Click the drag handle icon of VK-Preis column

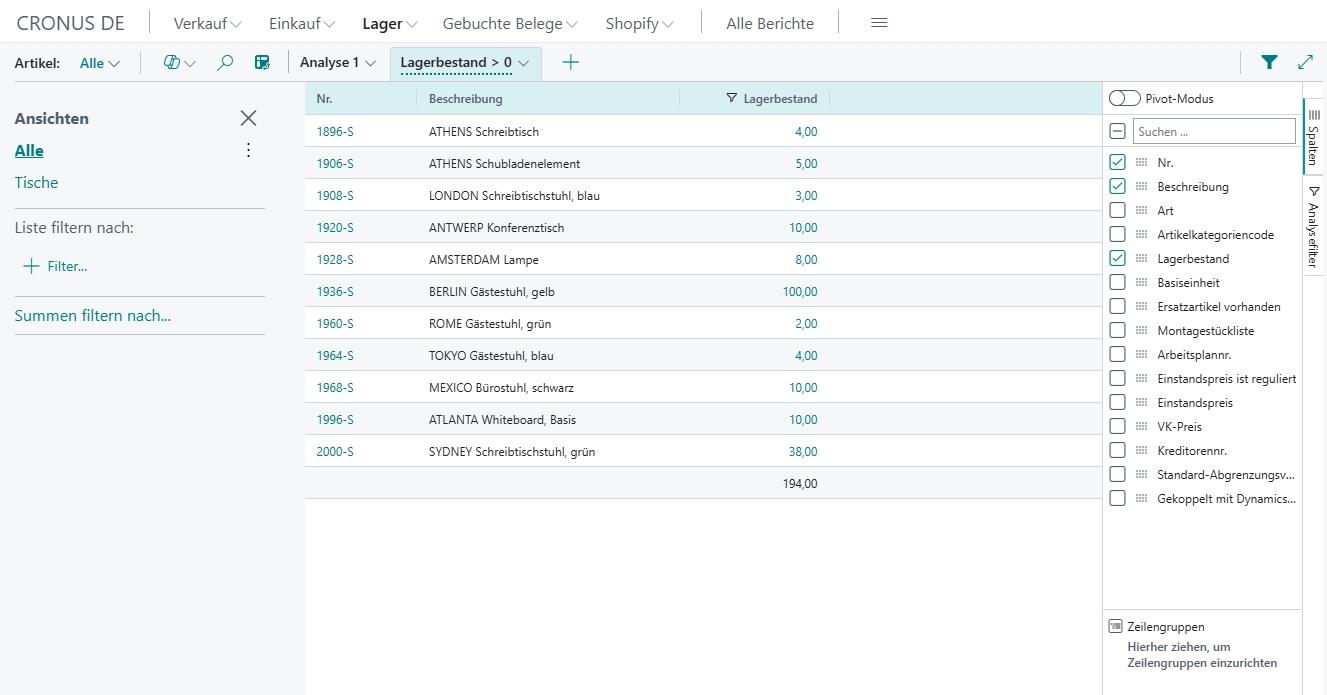[1141, 427]
